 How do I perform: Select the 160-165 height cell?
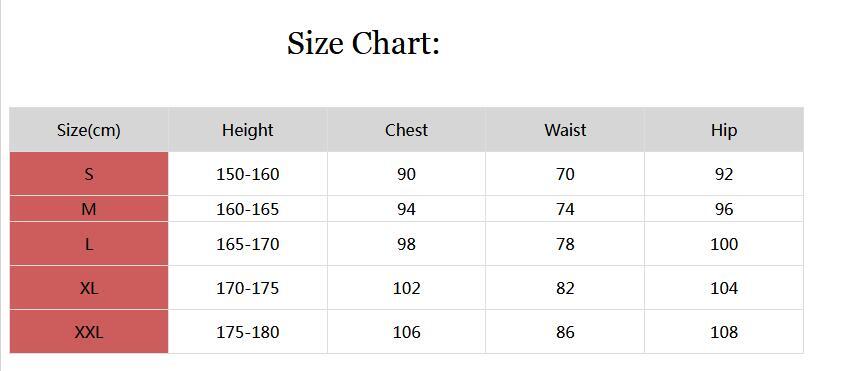(x=248, y=209)
